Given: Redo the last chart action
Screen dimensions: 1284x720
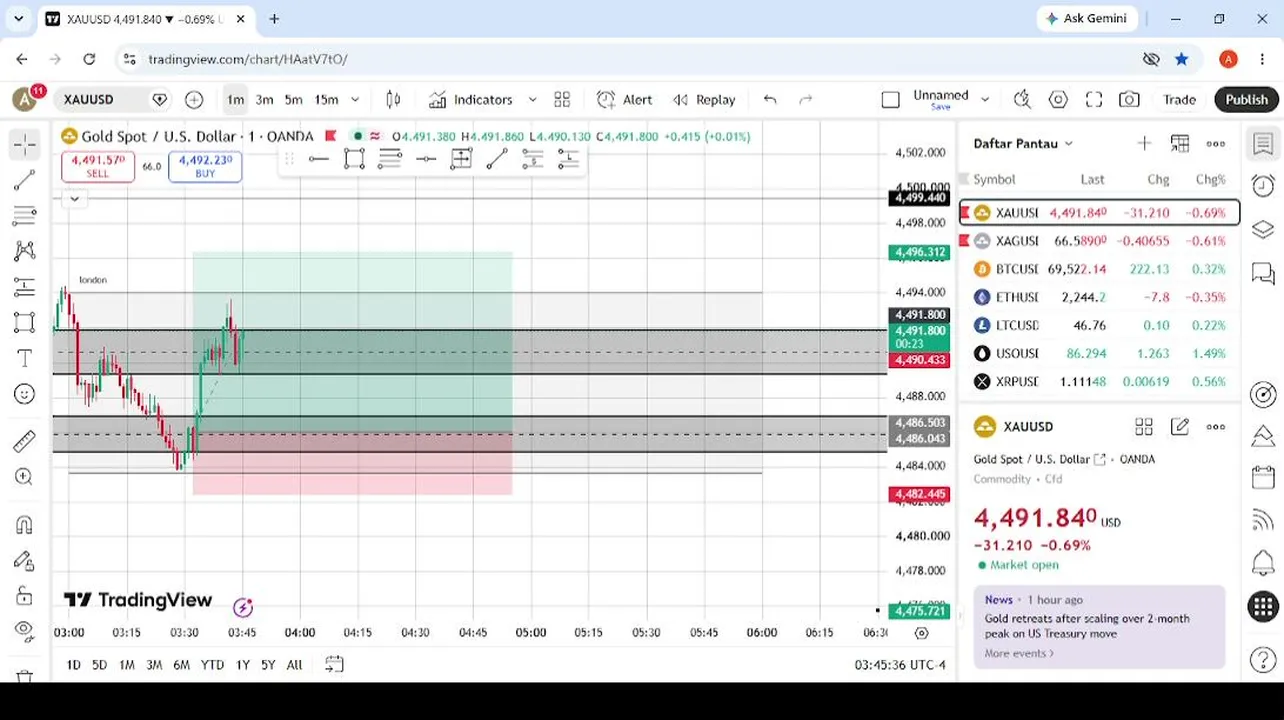Looking at the screenshot, I should click(806, 99).
